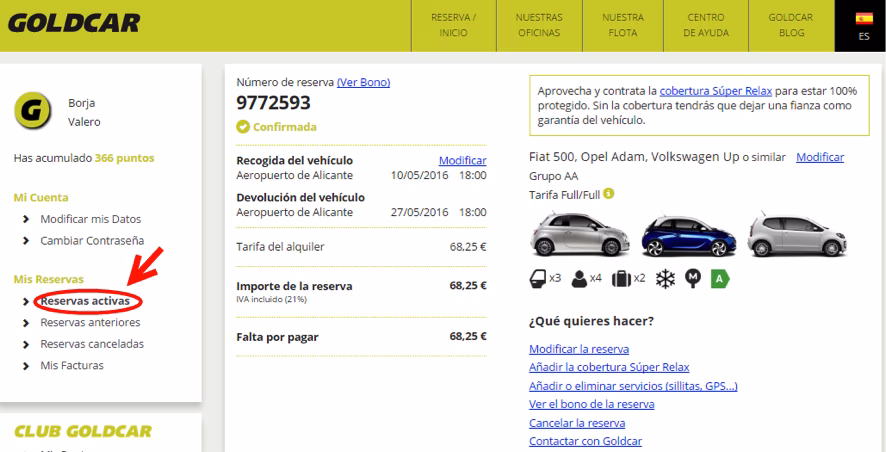Click Ver el bono de la reserva
Screen dimensions: 886x452
592,405
